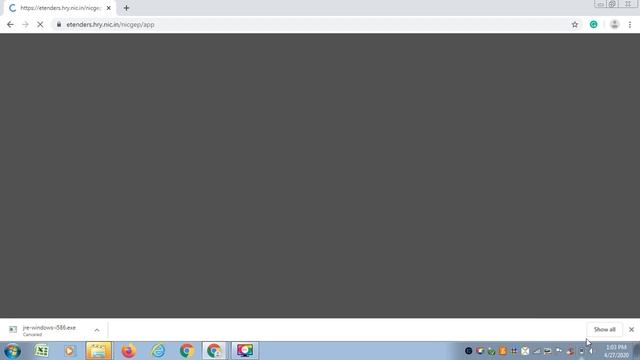Open Chrome's three-dot menu
Image resolution: width=640 pixels, height=360 pixels.
point(630,24)
